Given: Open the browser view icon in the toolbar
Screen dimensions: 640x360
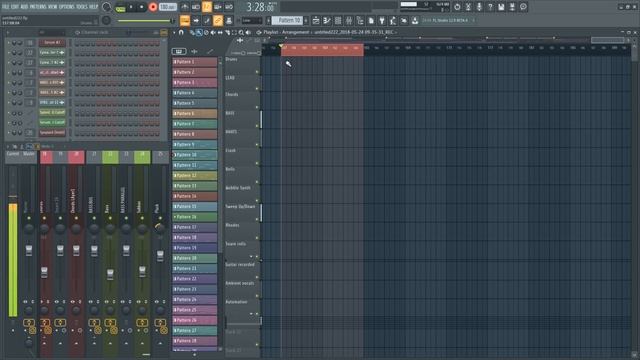Looking at the screenshot, I should tap(360, 20).
